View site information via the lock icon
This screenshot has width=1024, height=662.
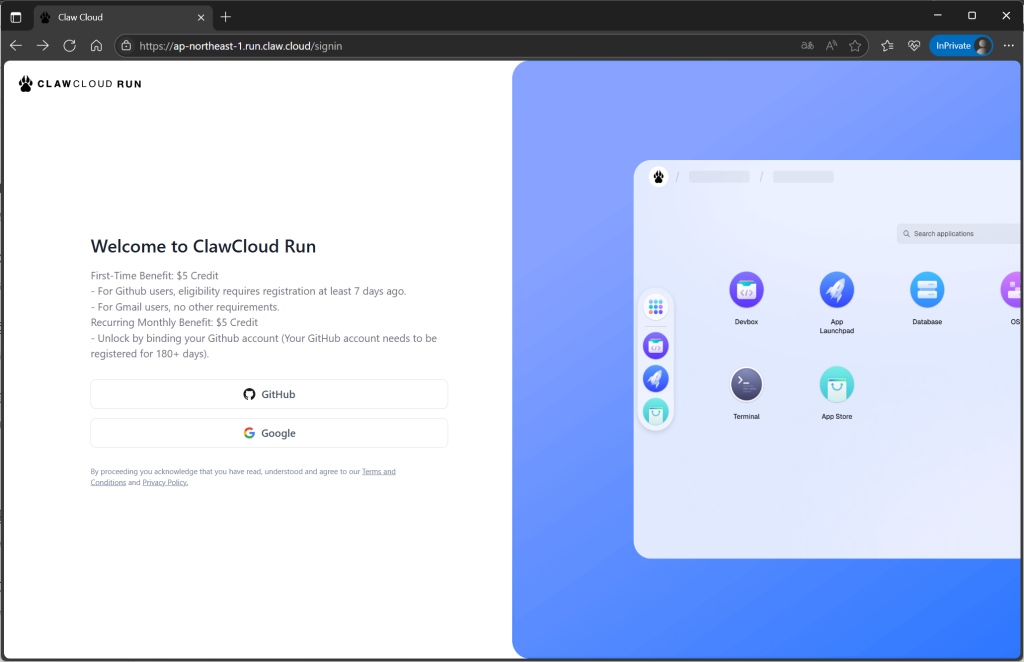pos(127,46)
